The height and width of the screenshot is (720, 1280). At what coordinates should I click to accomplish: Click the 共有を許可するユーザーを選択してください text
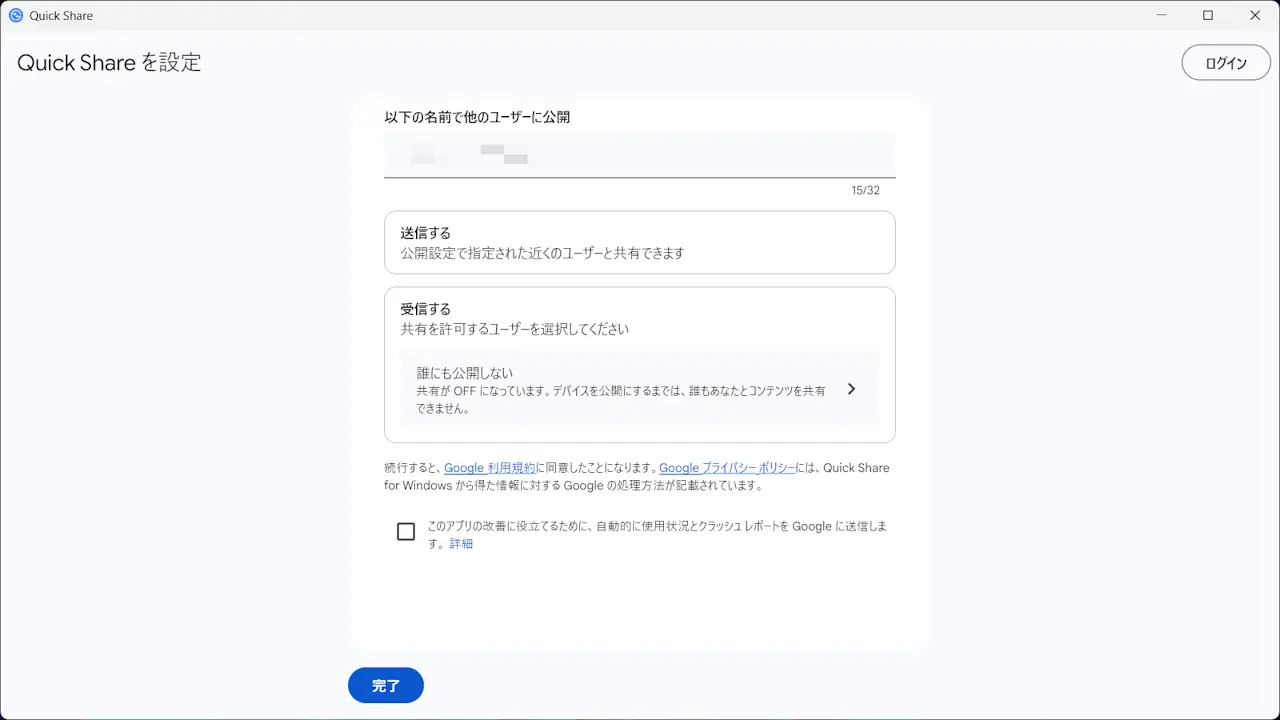tap(515, 329)
